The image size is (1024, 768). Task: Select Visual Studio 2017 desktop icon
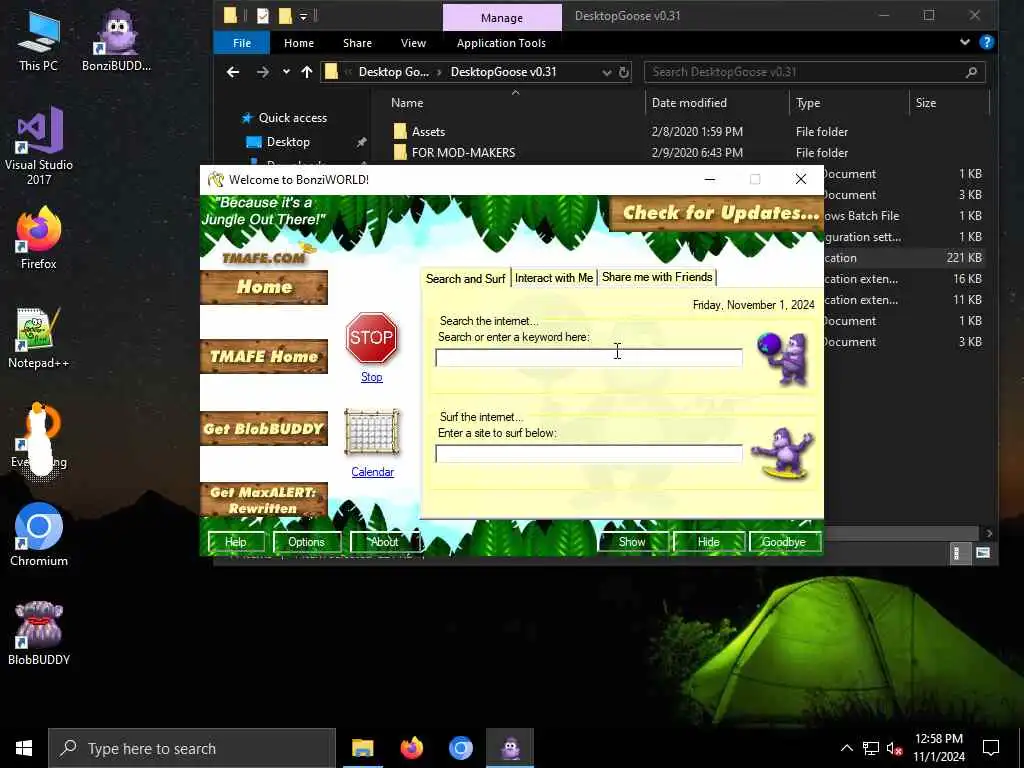coord(39,146)
